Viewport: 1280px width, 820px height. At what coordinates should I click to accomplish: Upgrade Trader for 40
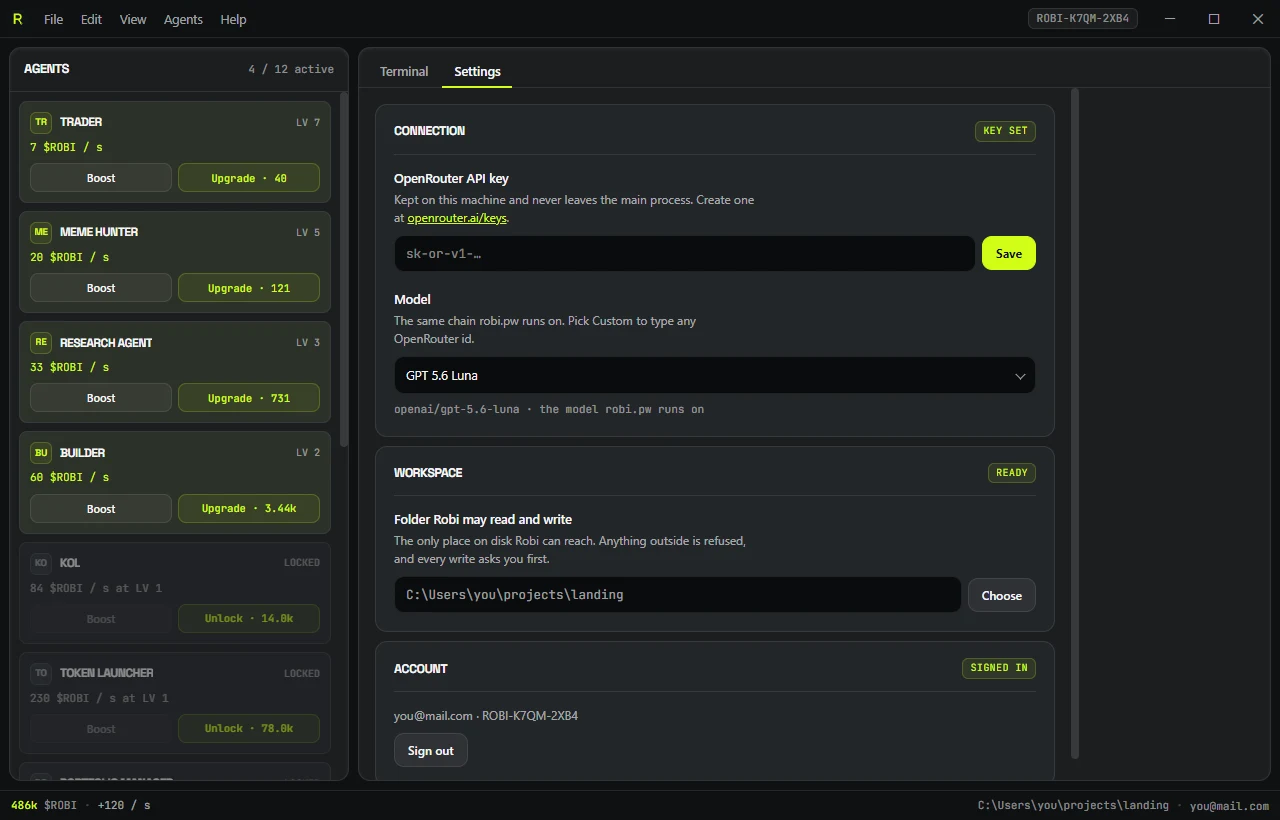click(249, 178)
